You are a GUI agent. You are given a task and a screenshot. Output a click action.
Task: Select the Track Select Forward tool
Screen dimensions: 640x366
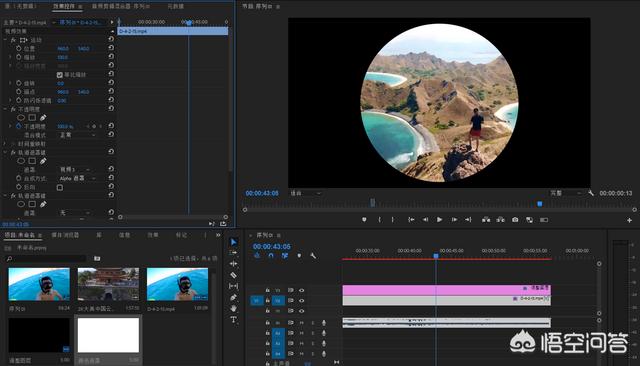233,253
